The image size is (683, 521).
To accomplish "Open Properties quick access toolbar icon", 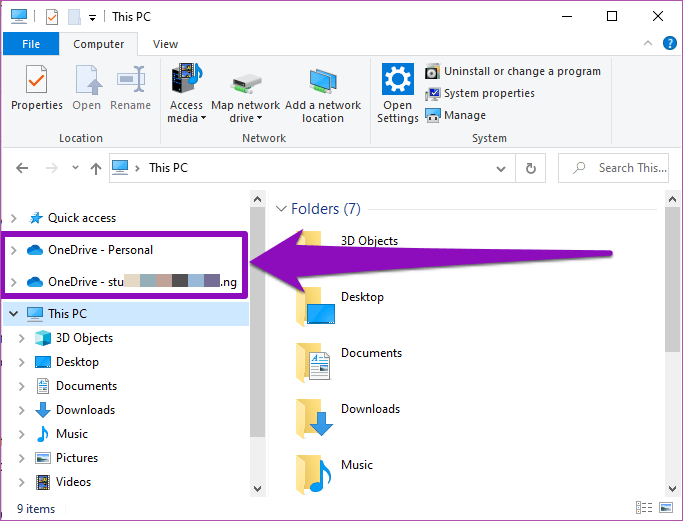I will [52, 17].
